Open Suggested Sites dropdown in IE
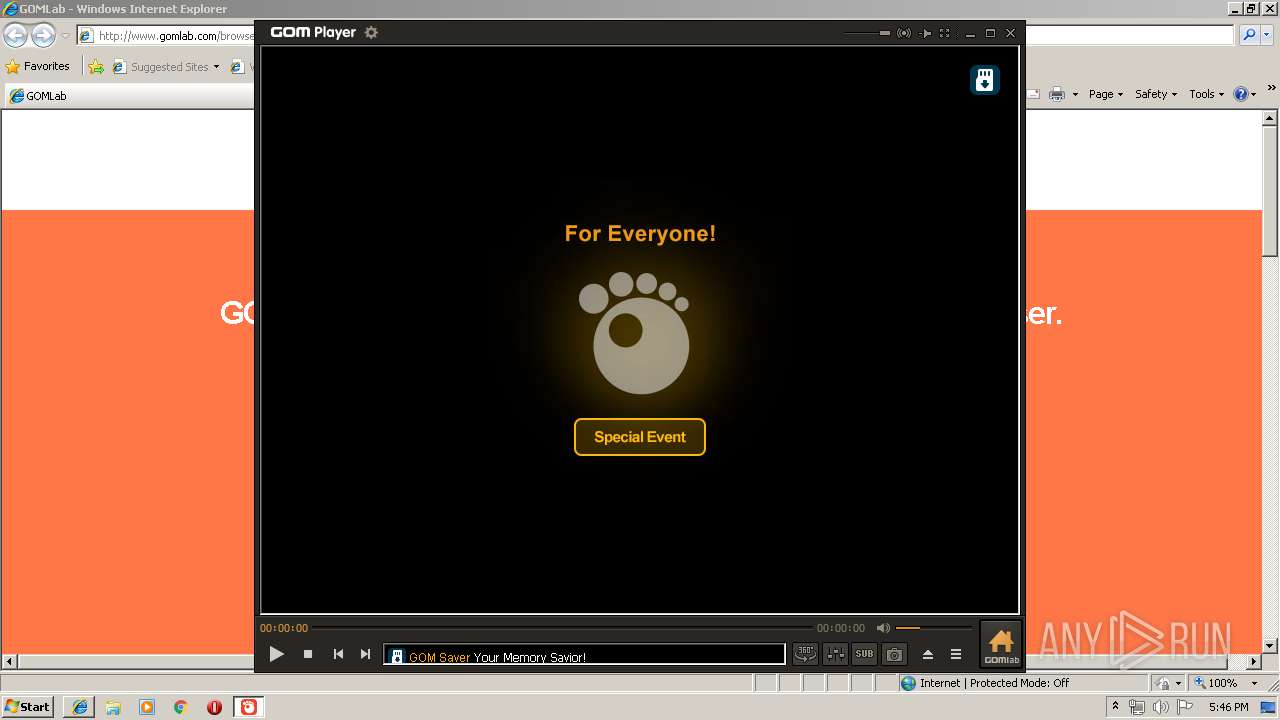 166,67
